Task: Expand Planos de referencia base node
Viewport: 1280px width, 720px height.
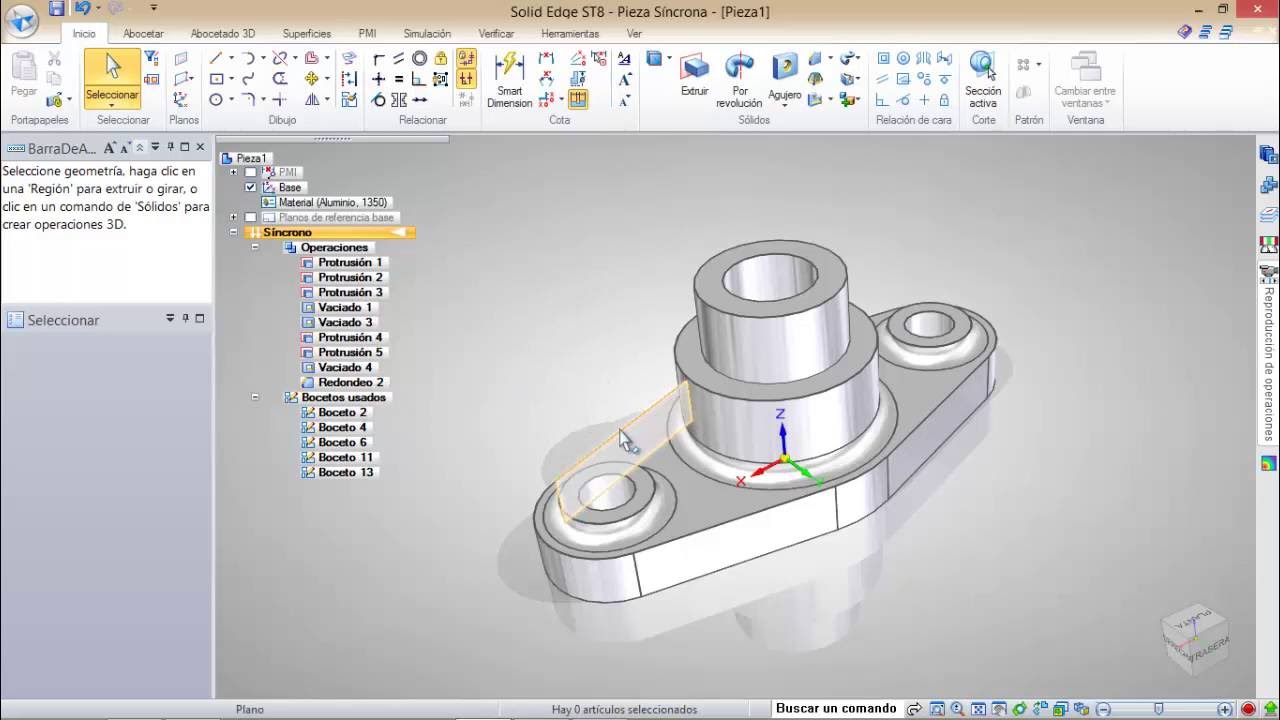Action: pos(234,217)
